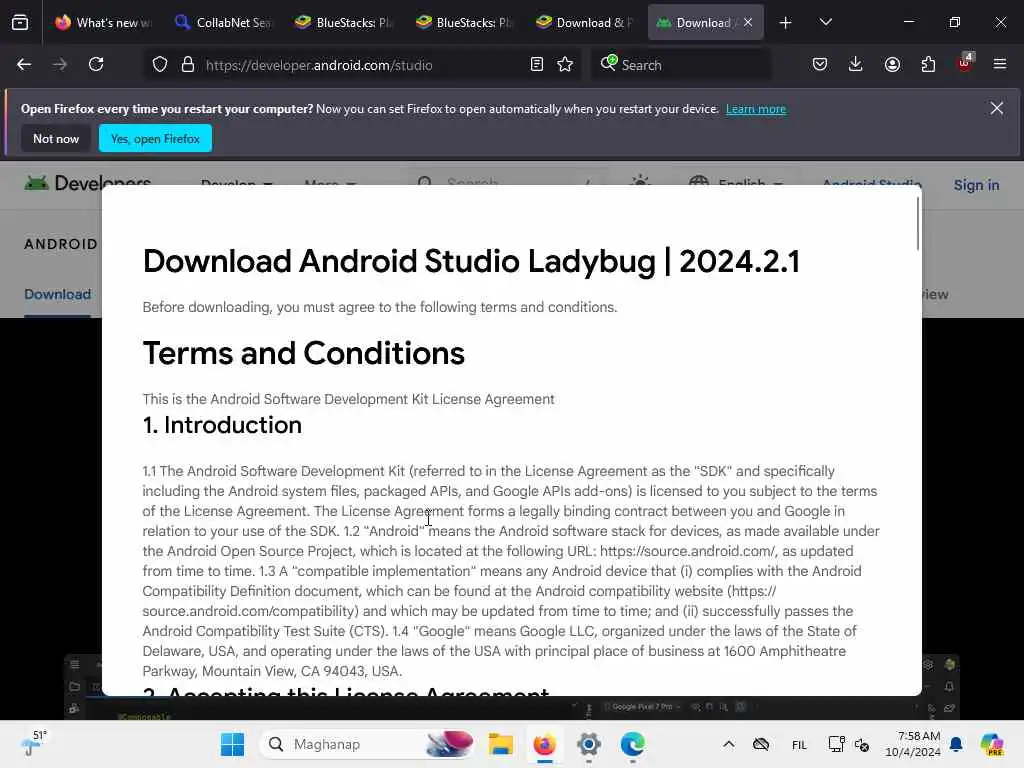Click Sign in on Developers site
This screenshot has width=1024, height=768.
(976, 185)
